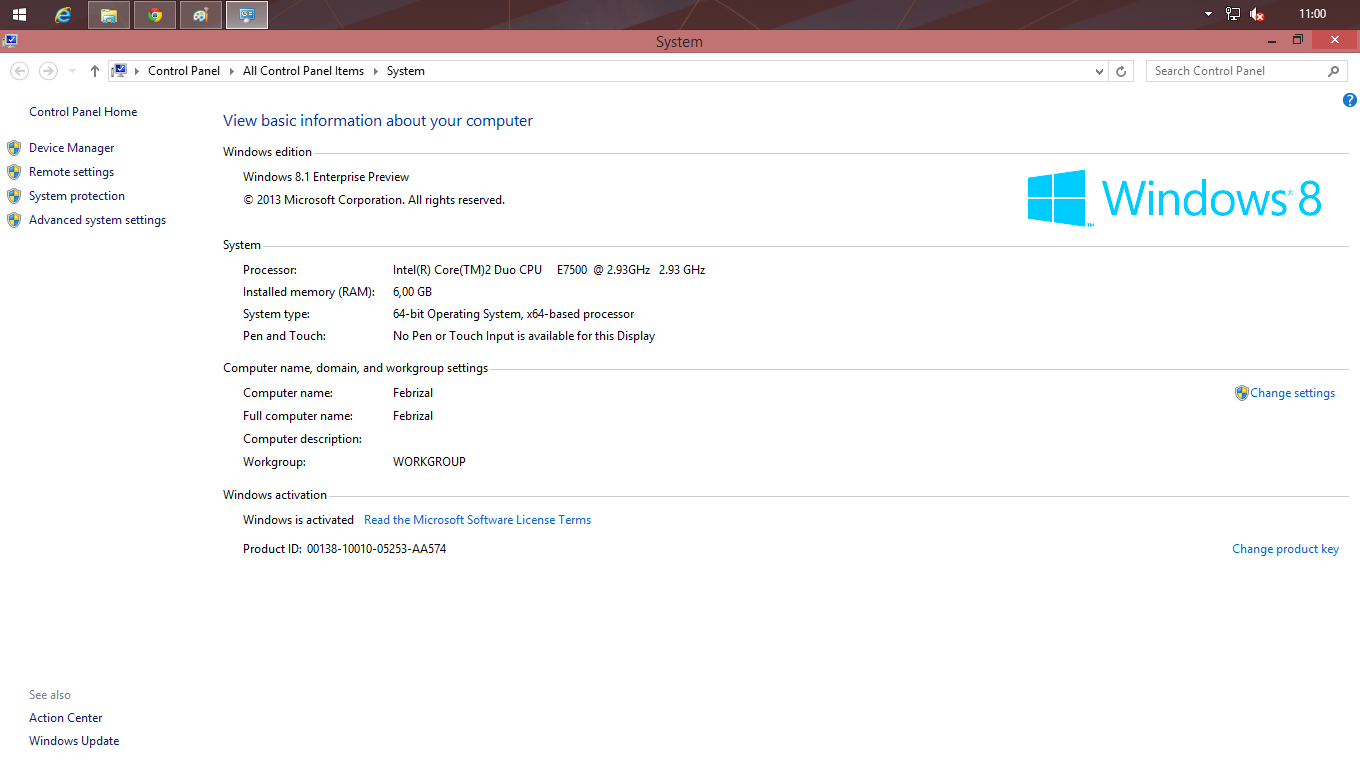Go forward using the Forward arrow

(x=48, y=71)
